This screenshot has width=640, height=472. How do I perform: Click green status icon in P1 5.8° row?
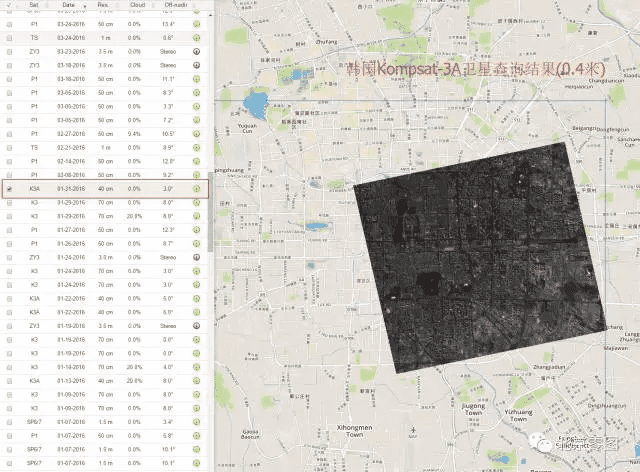coord(196,436)
